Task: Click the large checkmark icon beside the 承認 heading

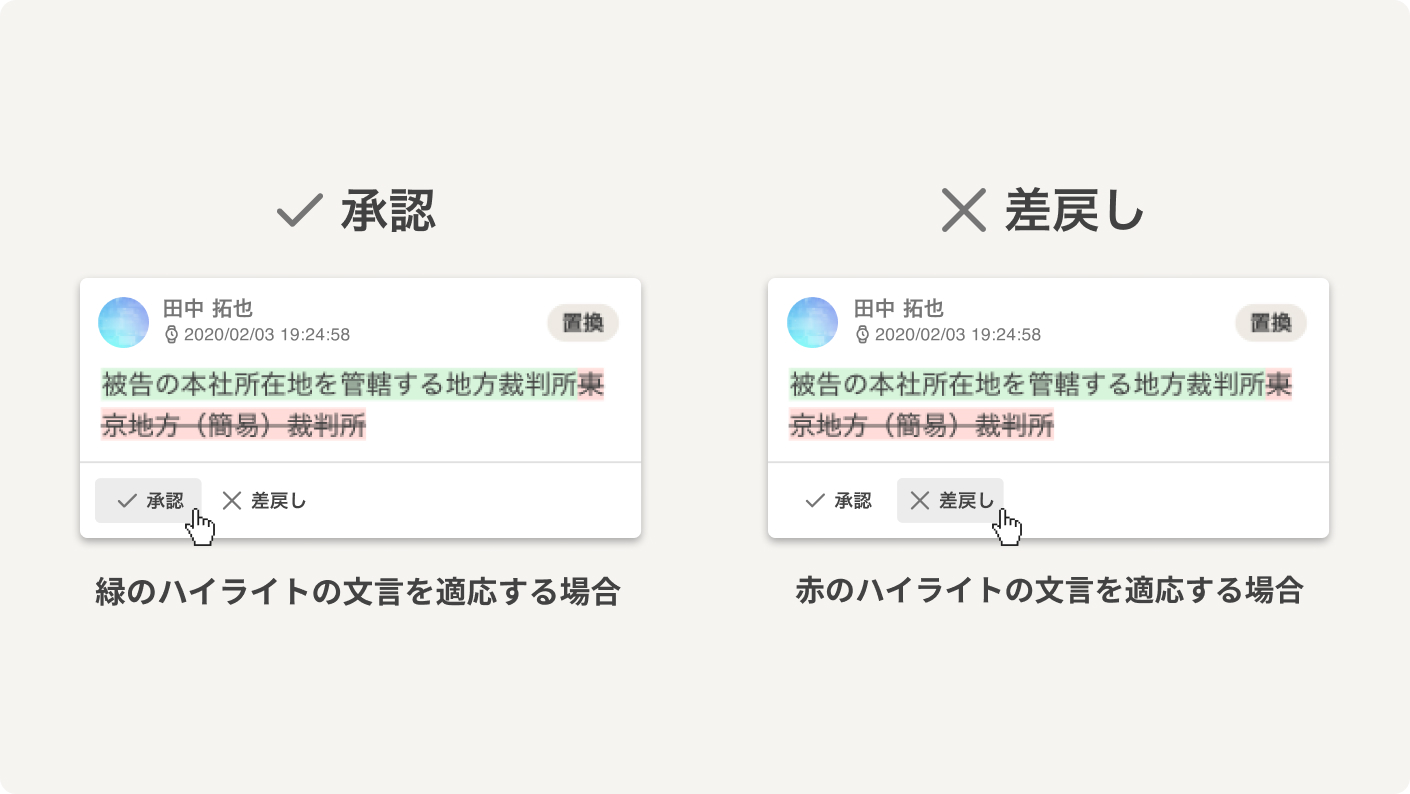Action: [299, 211]
